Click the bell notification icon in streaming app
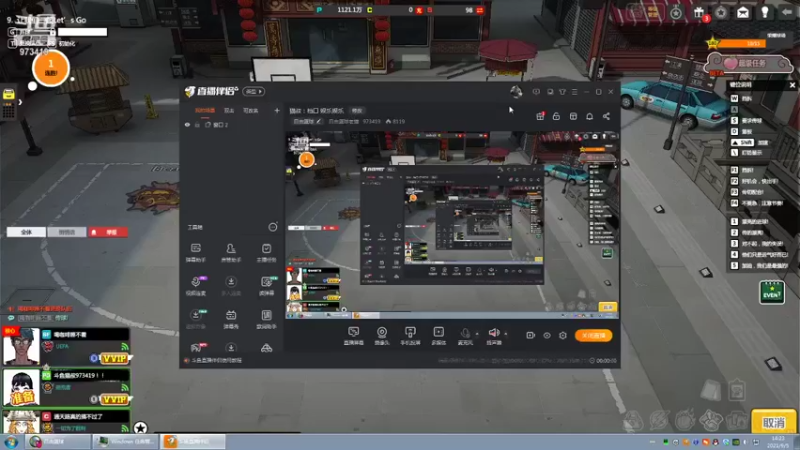The image size is (800, 450). (x=589, y=116)
